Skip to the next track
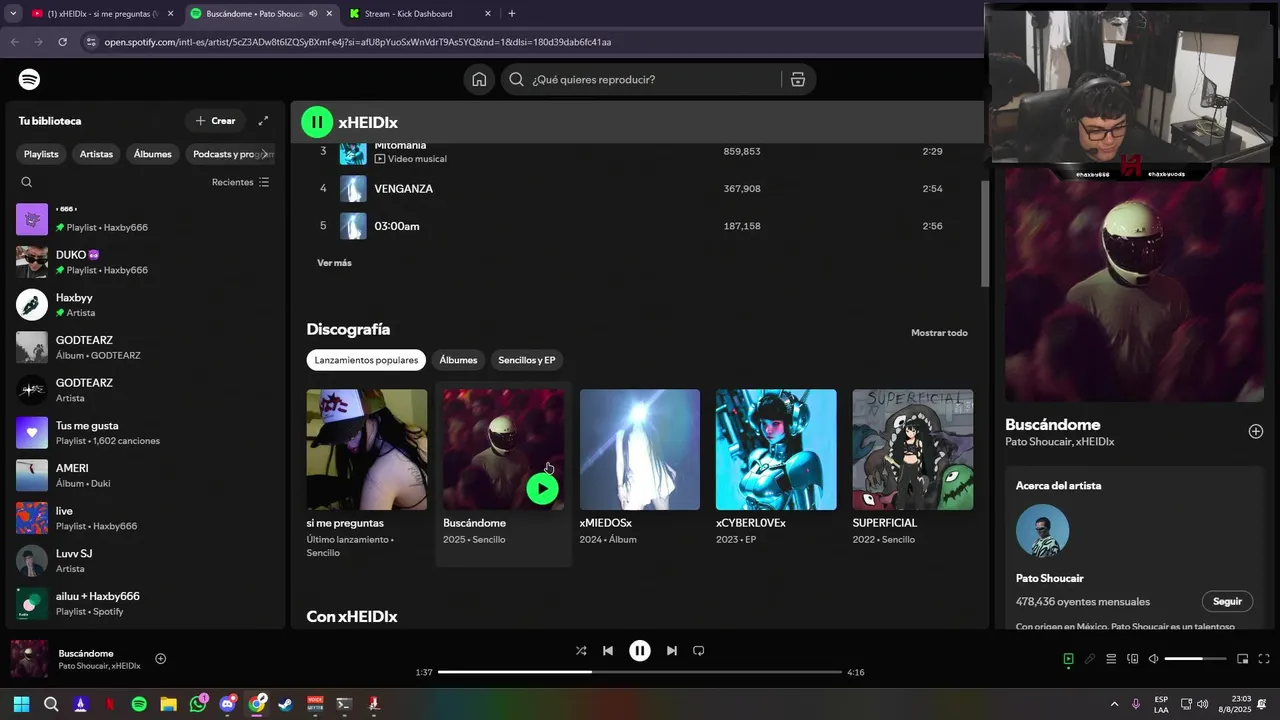1280x720 pixels. pyautogui.click(x=672, y=650)
